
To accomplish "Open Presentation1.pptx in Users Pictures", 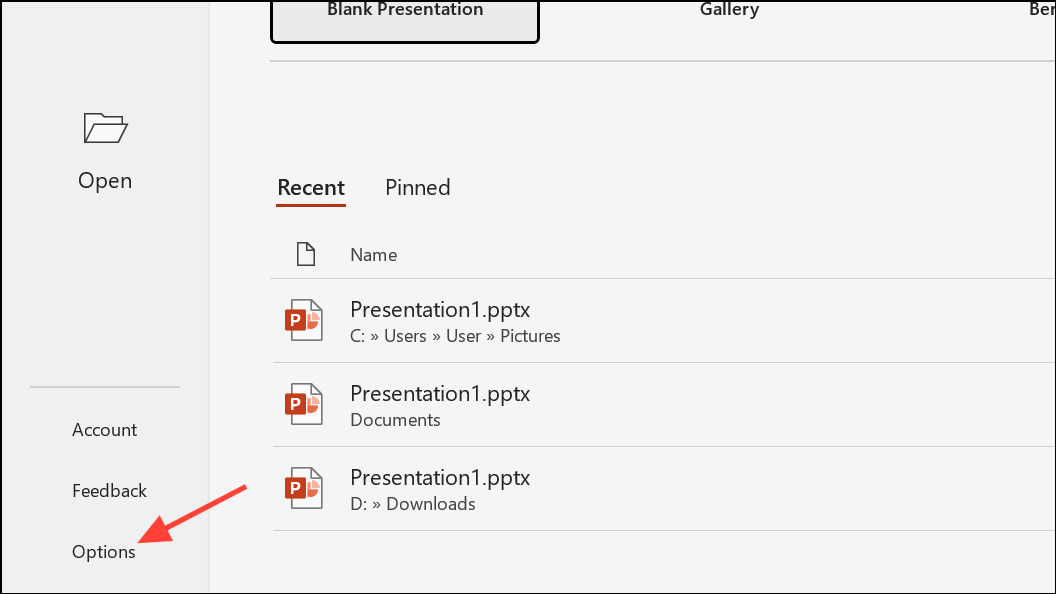I will click(x=663, y=321).
